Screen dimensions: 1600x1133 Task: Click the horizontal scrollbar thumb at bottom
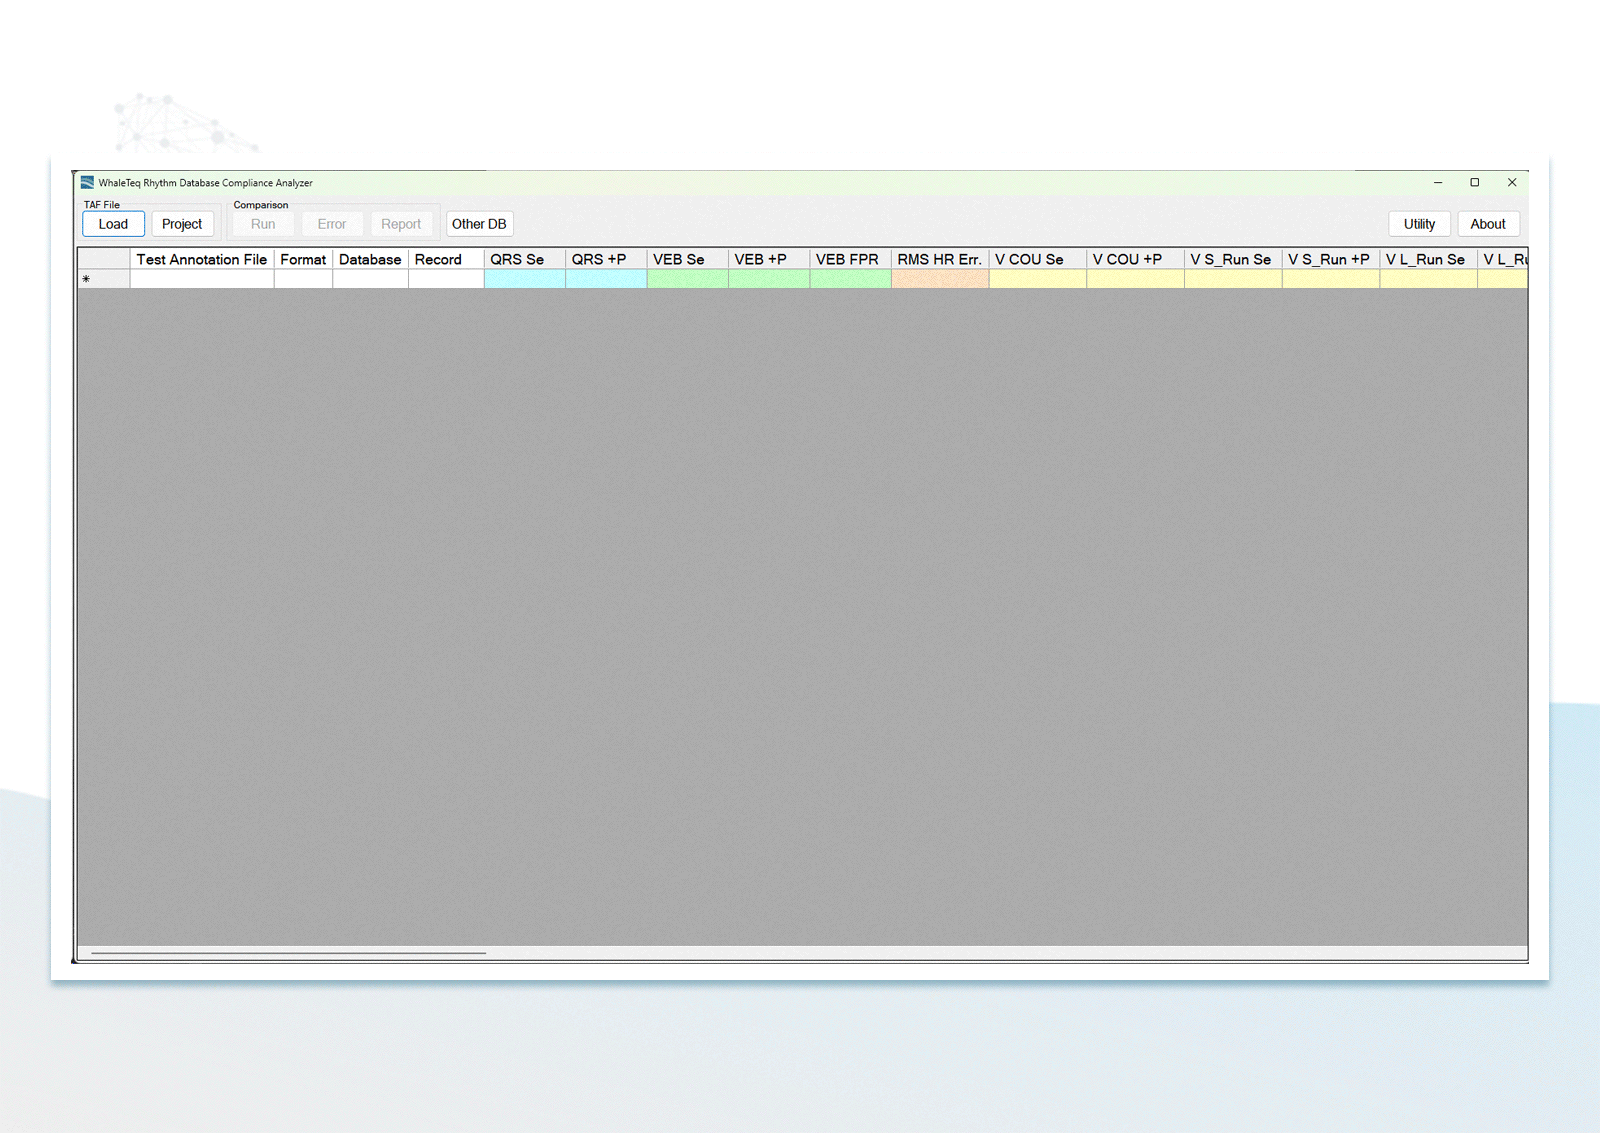pyautogui.click(x=288, y=953)
